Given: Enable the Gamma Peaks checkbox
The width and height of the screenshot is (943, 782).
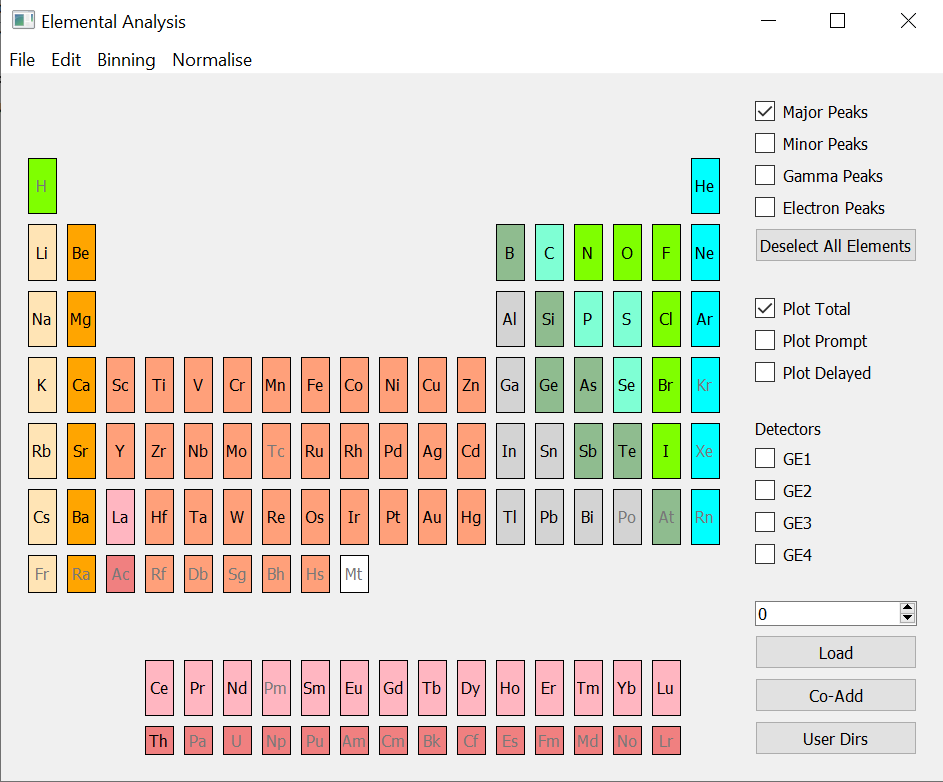Looking at the screenshot, I should [x=765, y=176].
